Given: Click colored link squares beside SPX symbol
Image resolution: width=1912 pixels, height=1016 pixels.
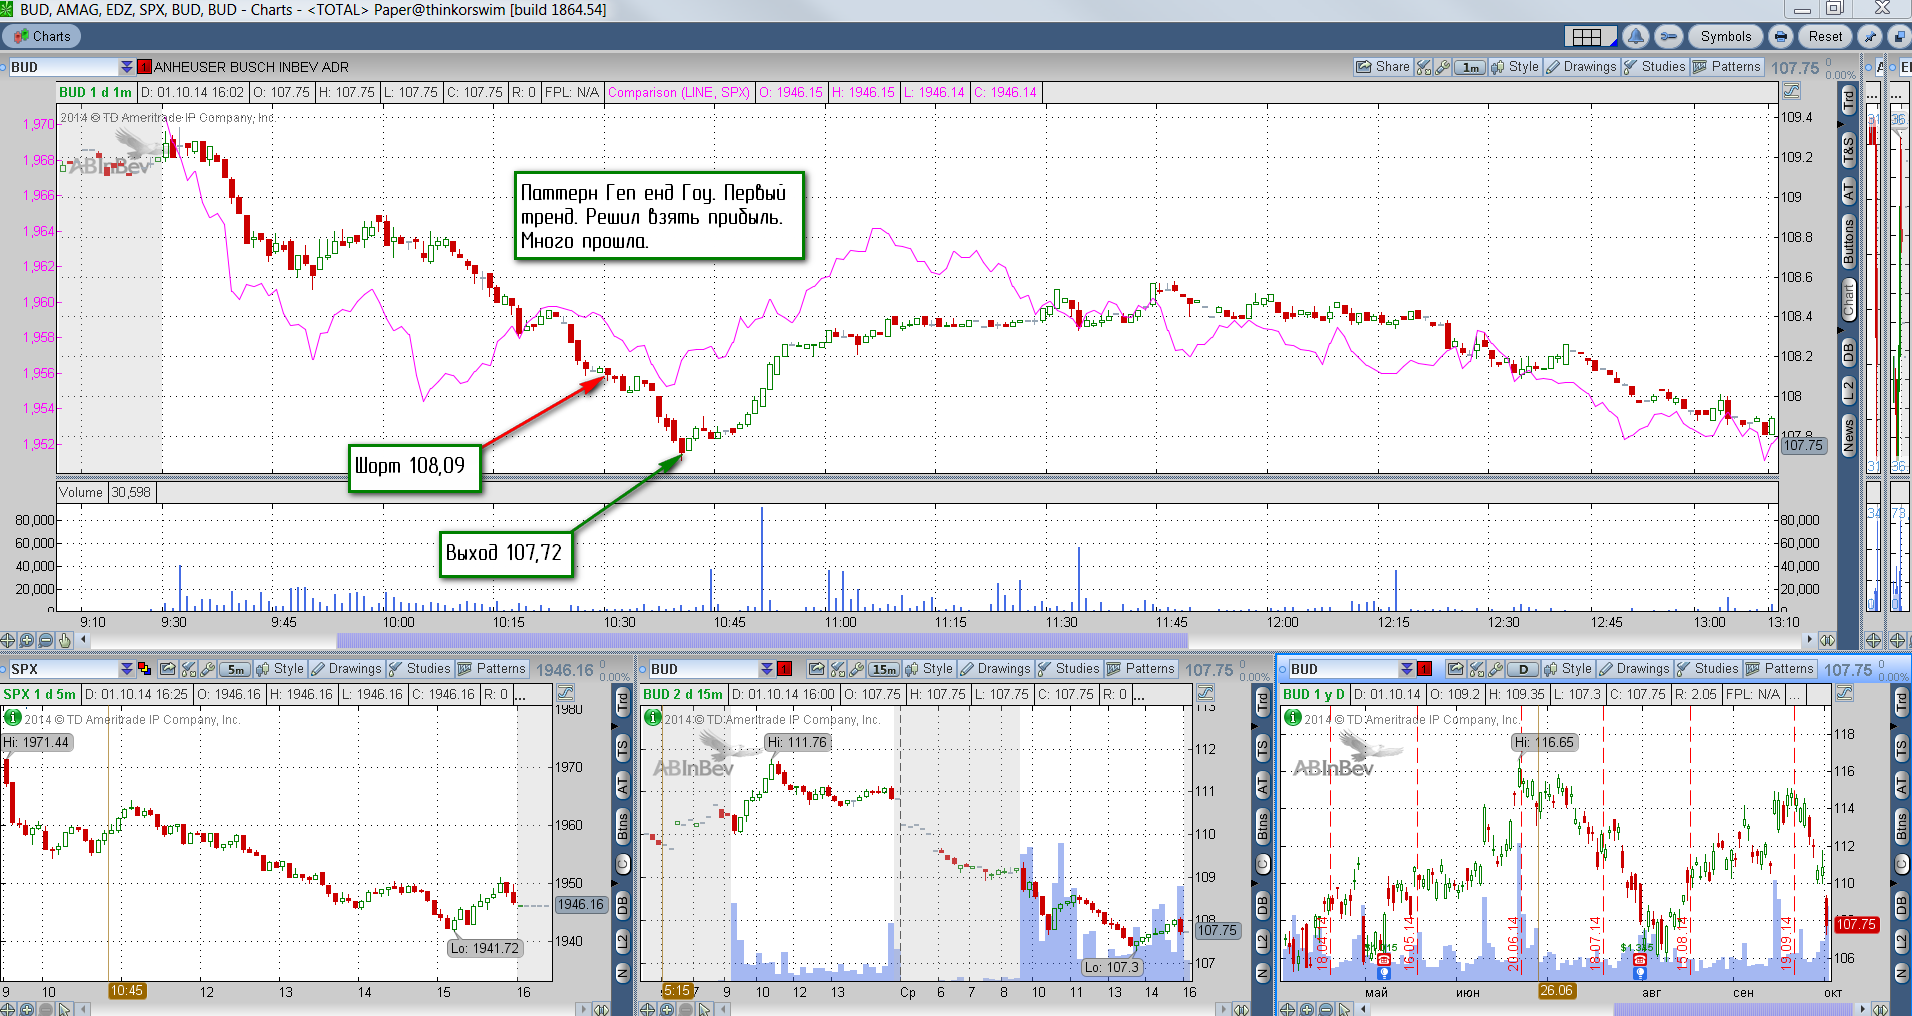Looking at the screenshot, I should pos(144,669).
